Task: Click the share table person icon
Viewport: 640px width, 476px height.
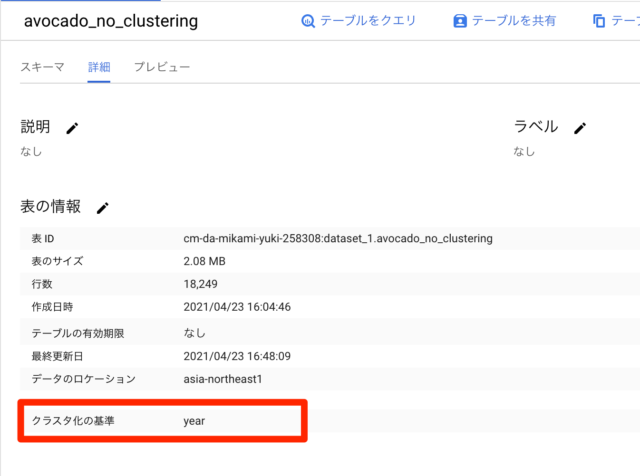Action: 459,21
